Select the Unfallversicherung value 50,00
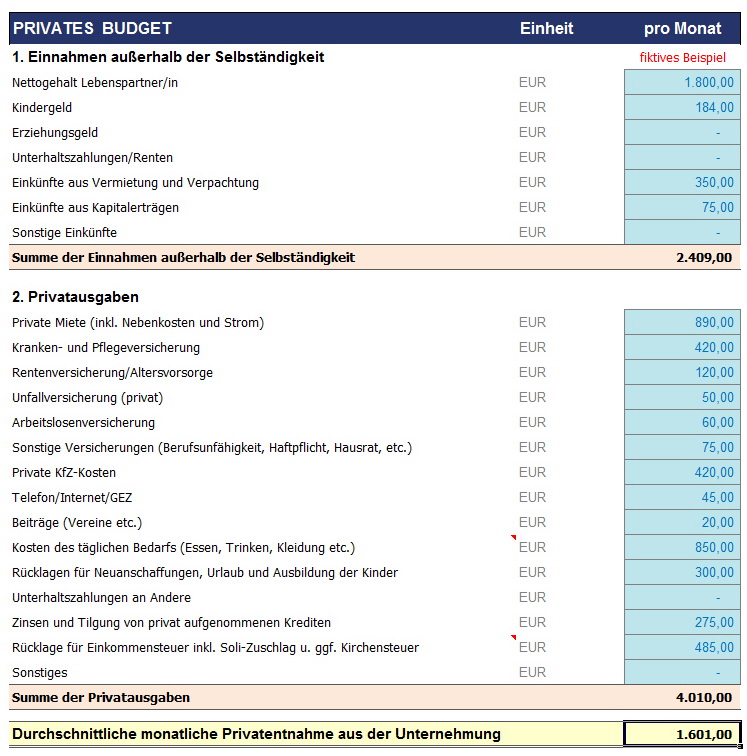Image resolution: width=747 pixels, height=756 pixels. pos(682,397)
